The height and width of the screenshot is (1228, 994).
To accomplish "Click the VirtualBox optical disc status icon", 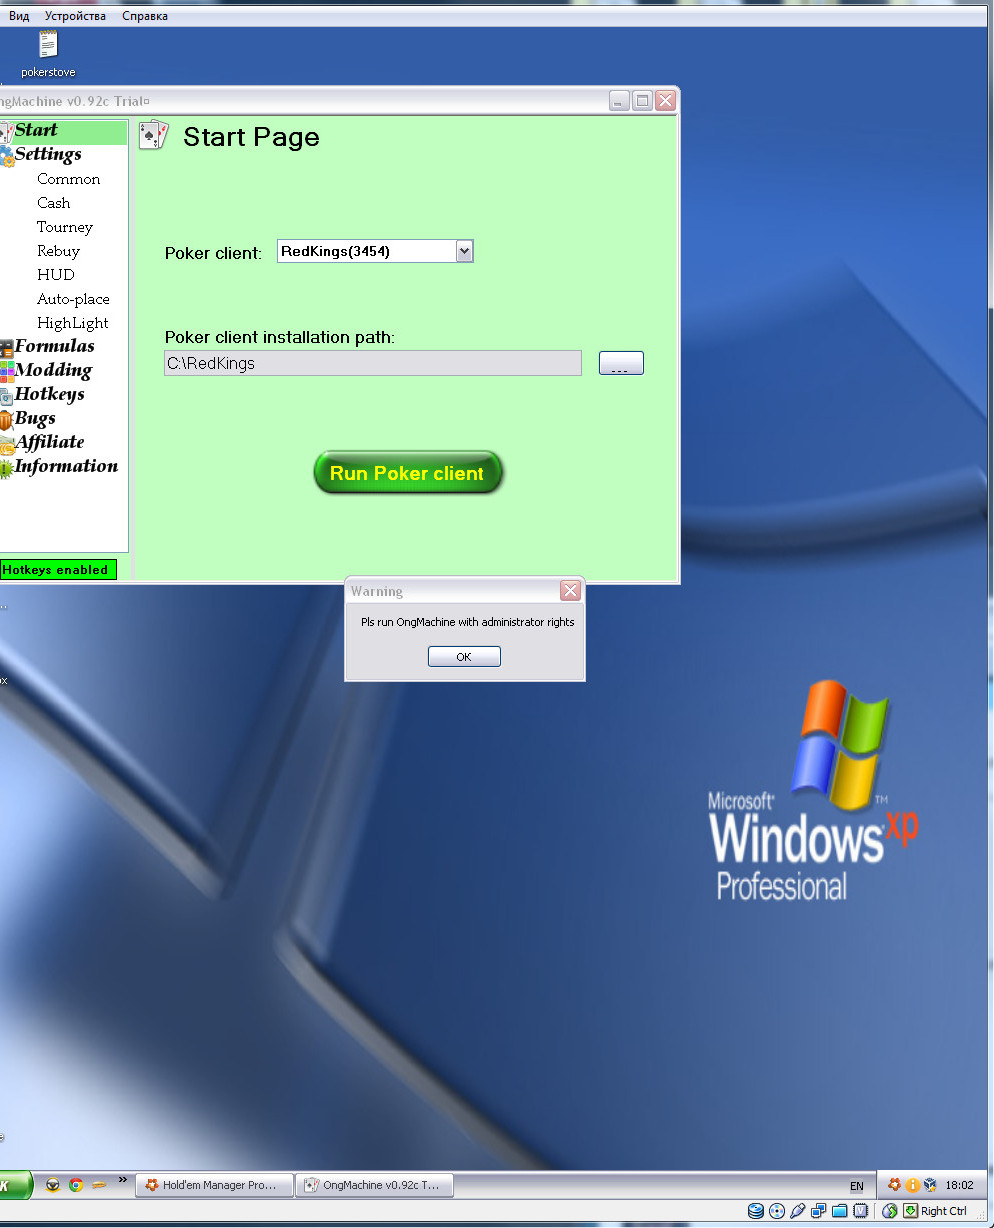I will [776, 1211].
